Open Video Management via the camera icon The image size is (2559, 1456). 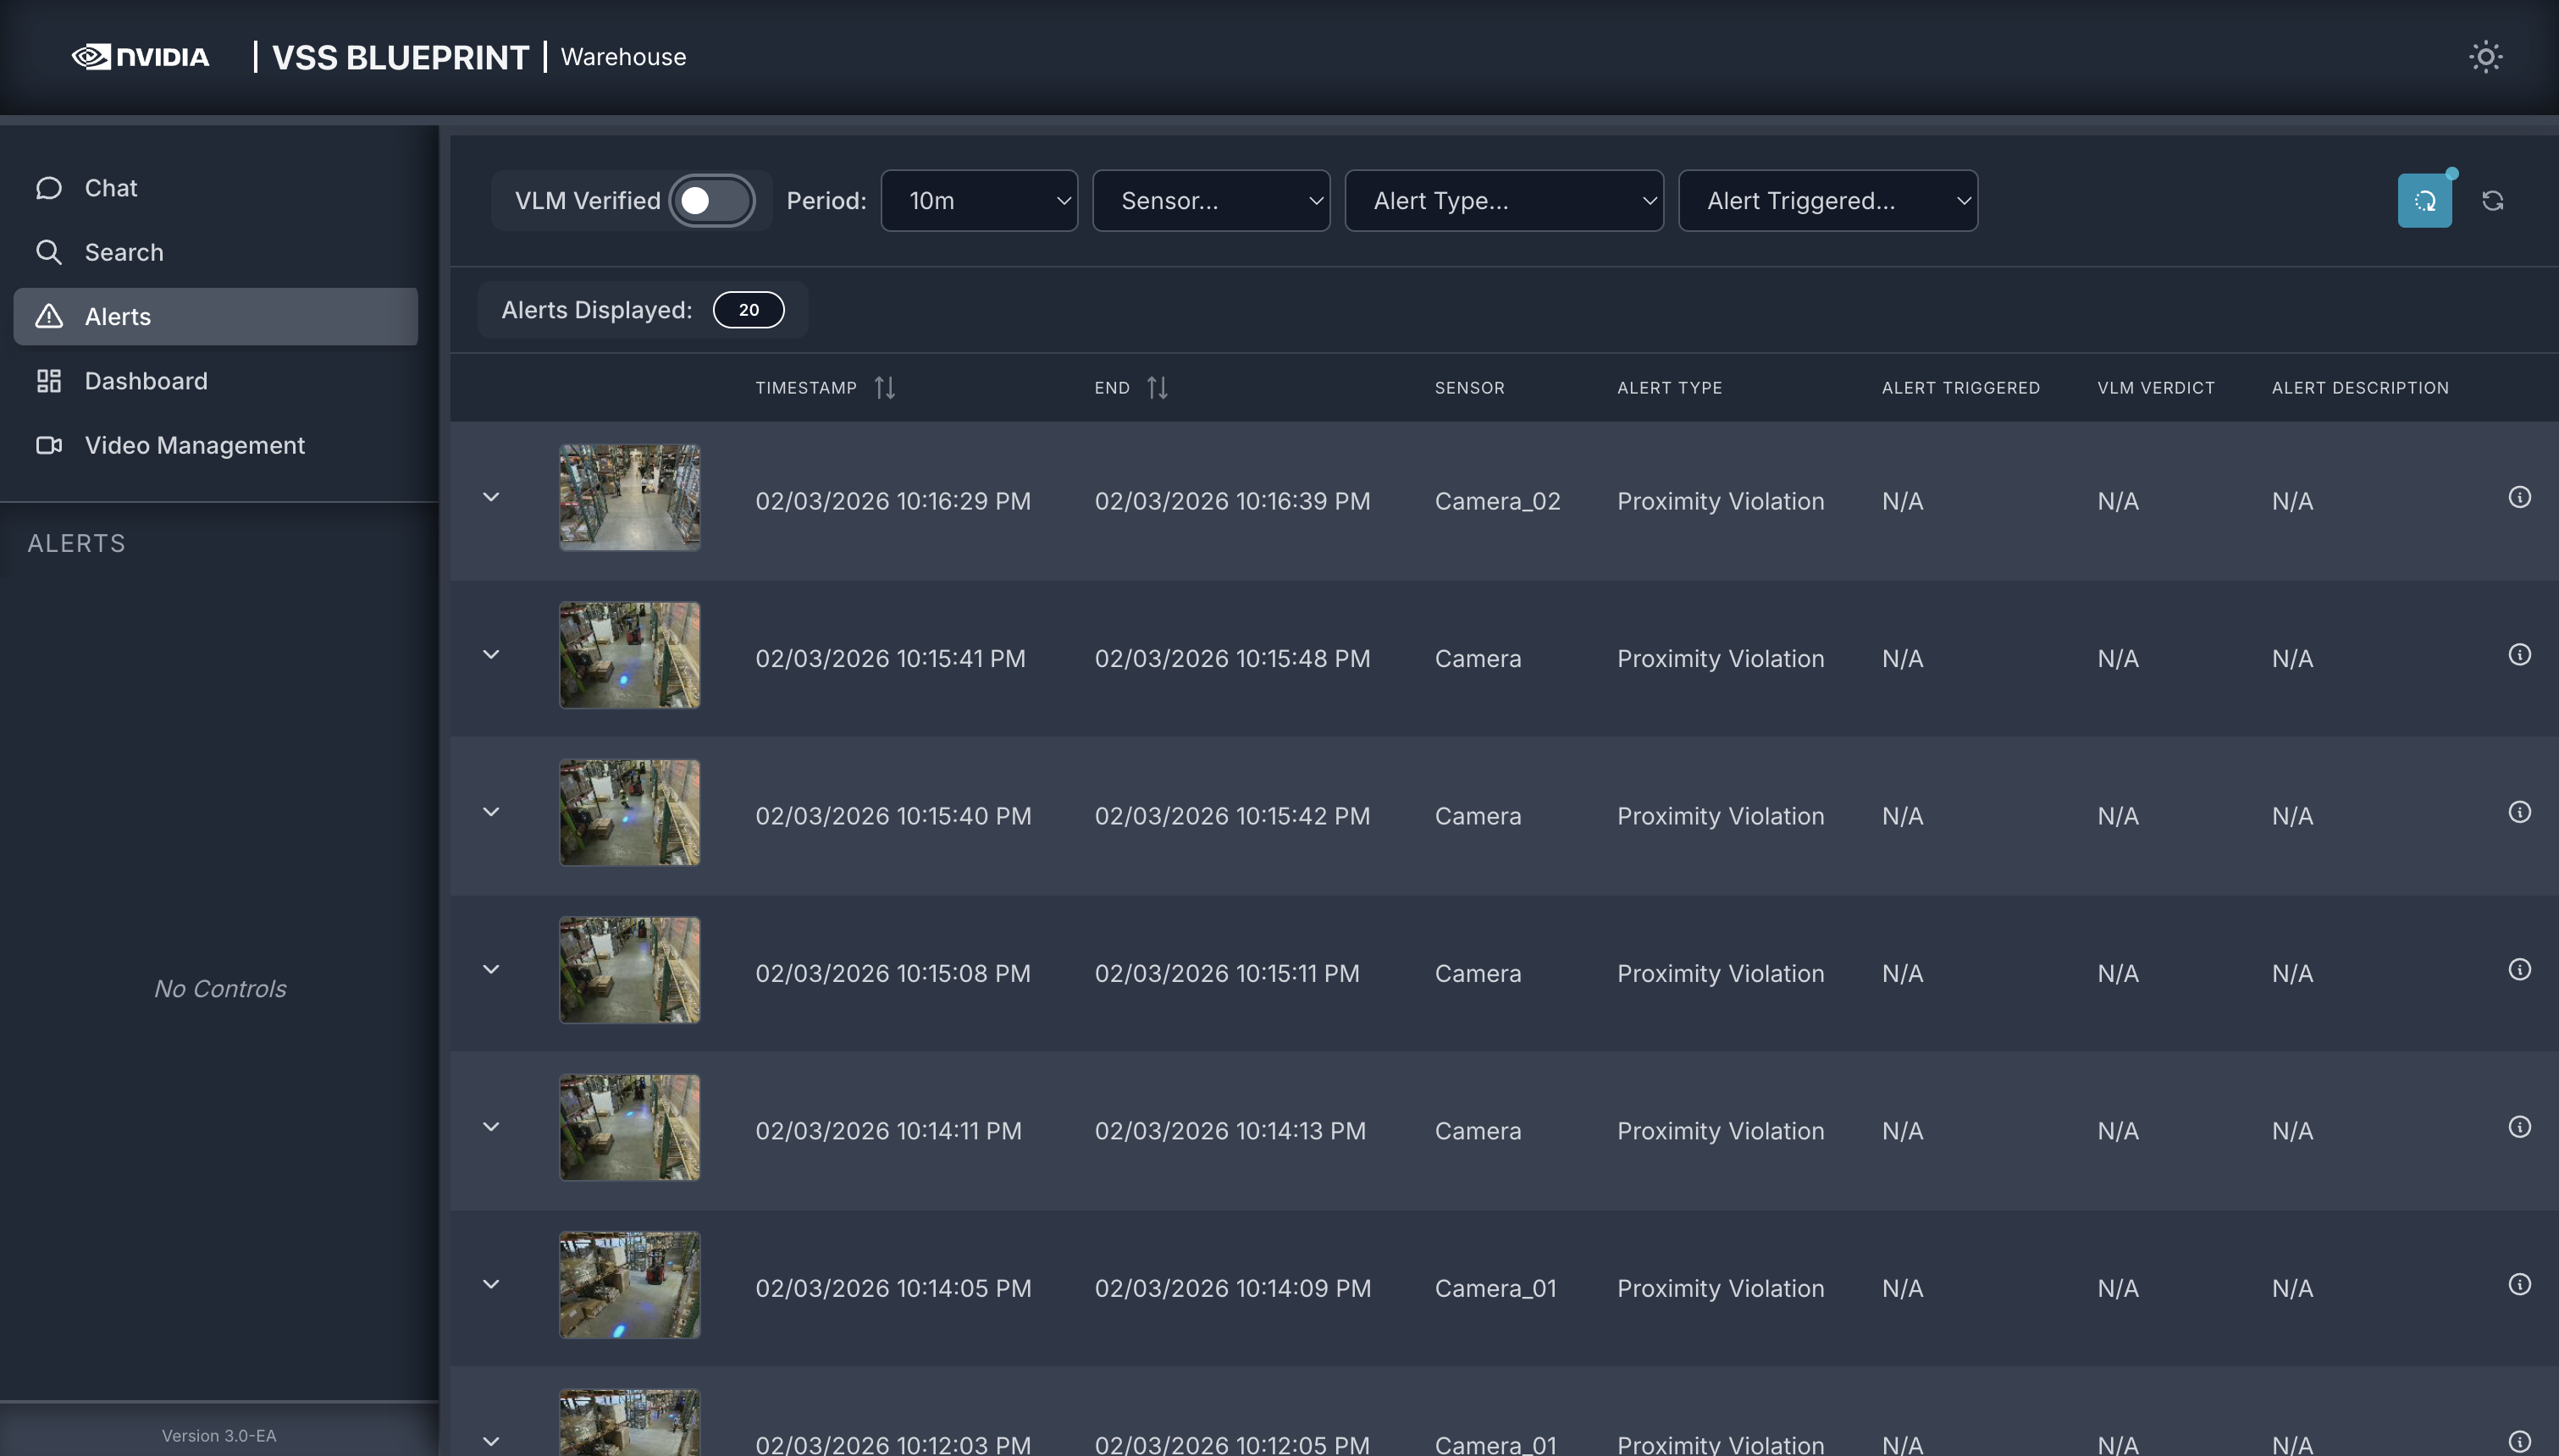pyautogui.click(x=49, y=446)
